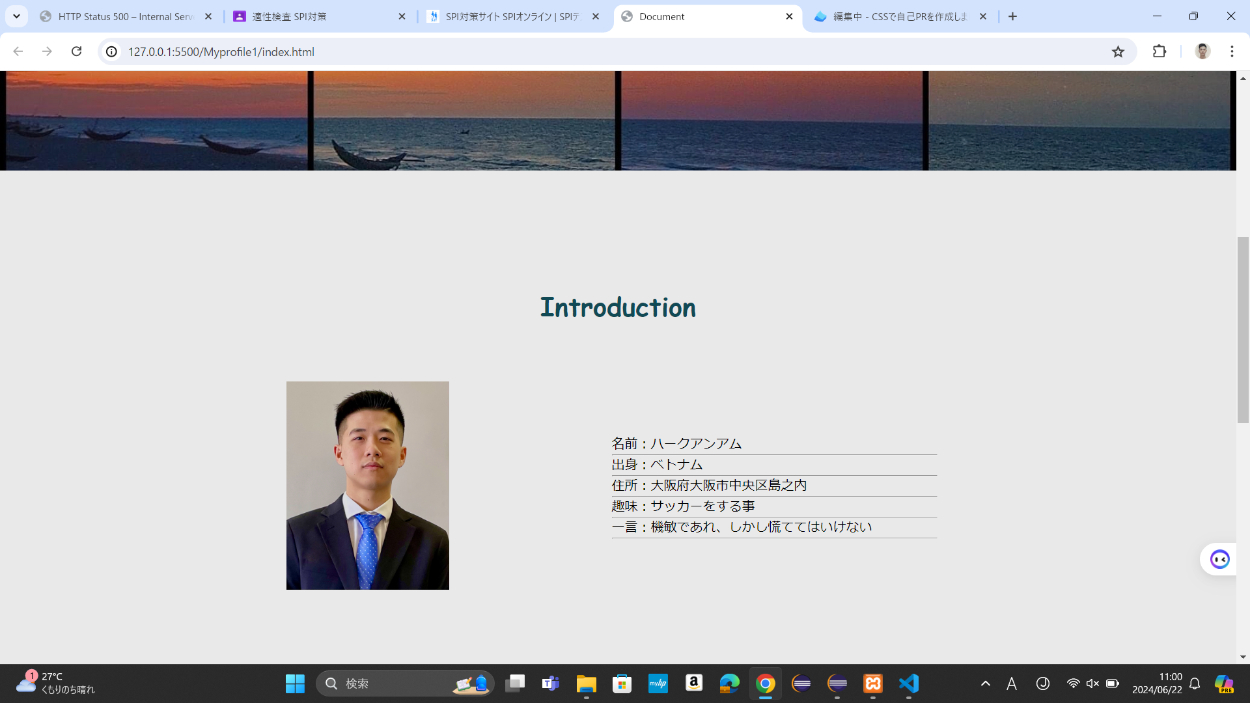Reload the page with the refresh icon
1250x703 pixels.
point(76,51)
